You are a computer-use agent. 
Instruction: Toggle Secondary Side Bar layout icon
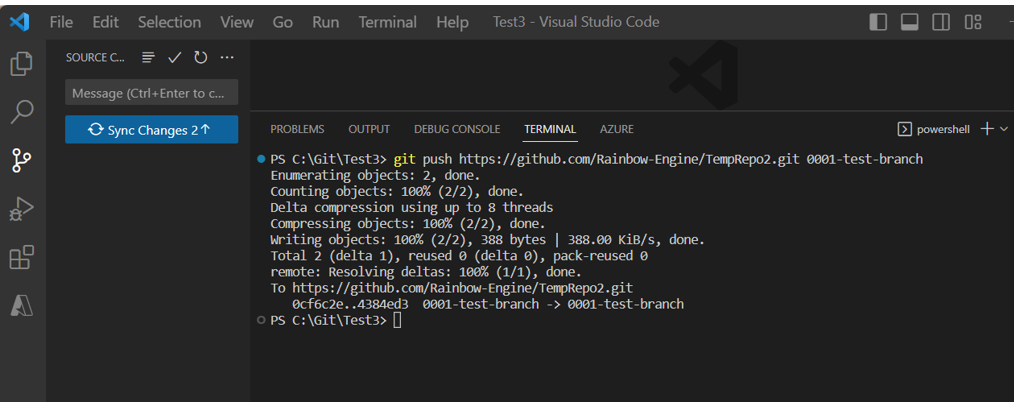pos(941,22)
